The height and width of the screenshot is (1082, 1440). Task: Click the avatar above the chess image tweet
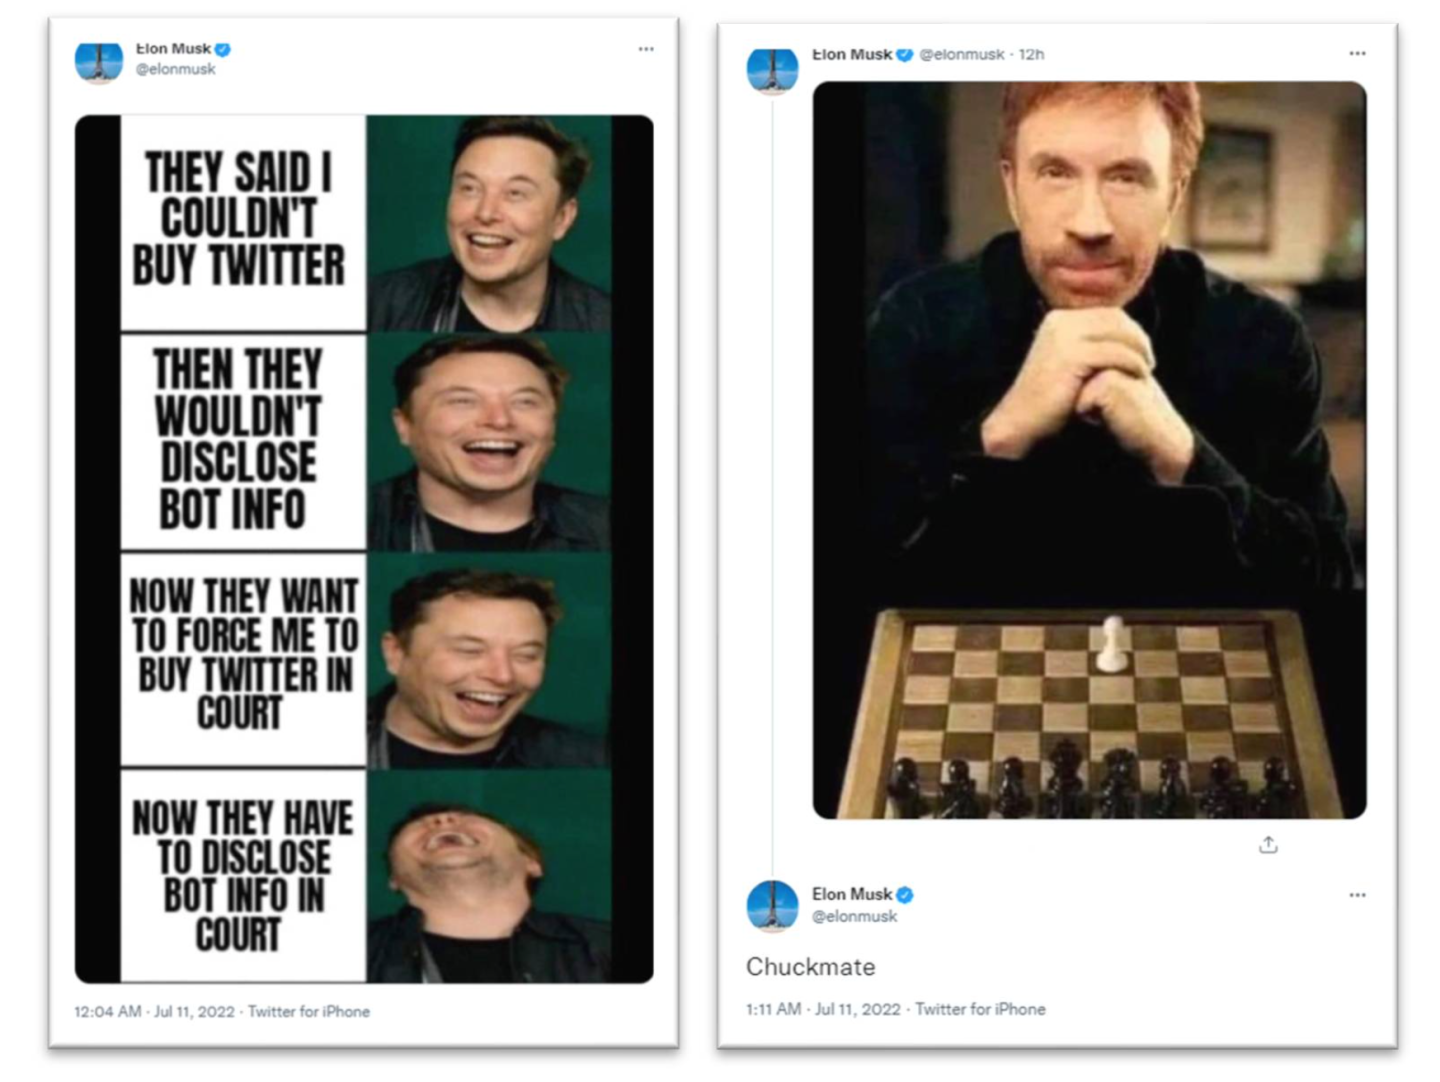773,72
